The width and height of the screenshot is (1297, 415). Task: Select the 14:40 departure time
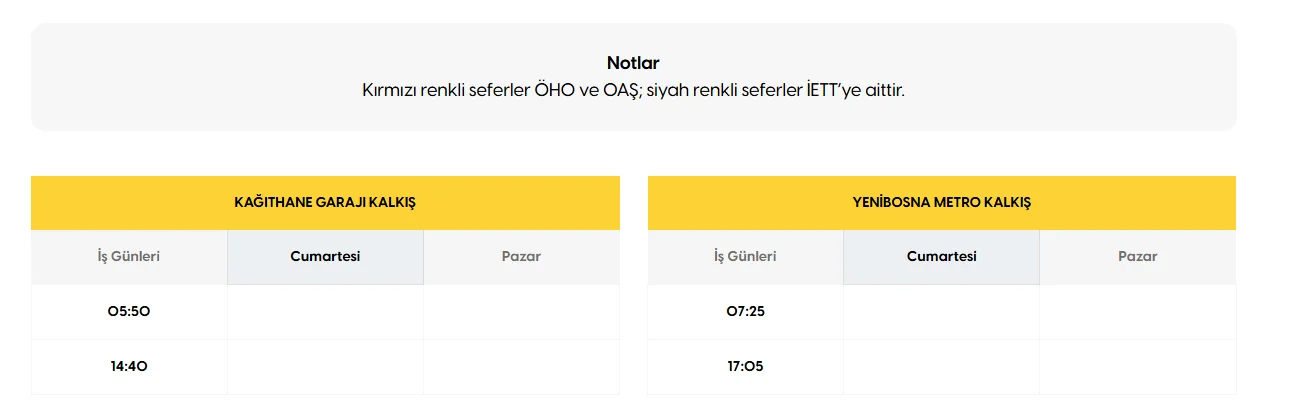(x=129, y=366)
